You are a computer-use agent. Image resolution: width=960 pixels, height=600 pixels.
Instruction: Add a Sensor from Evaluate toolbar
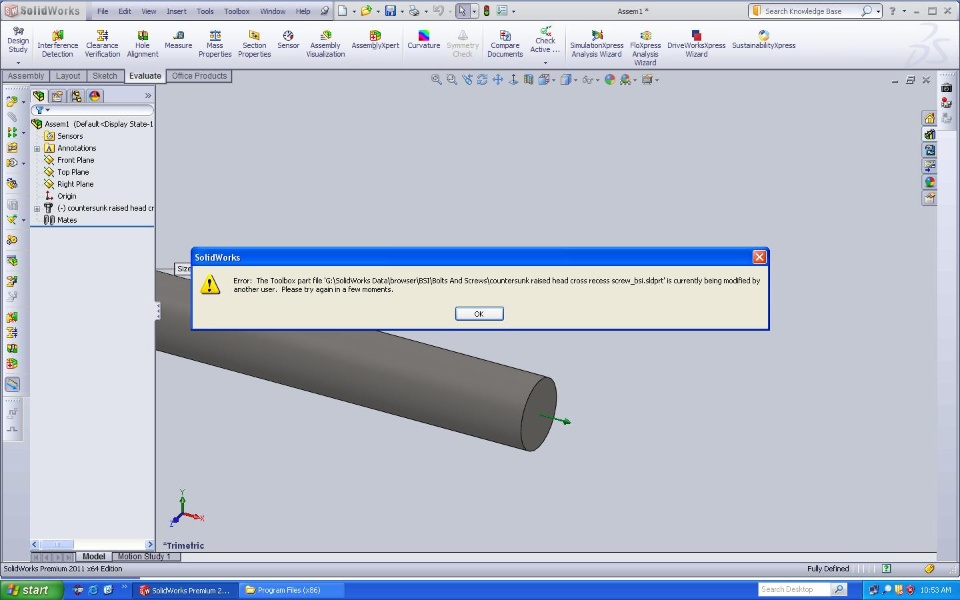tap(288, 40)
